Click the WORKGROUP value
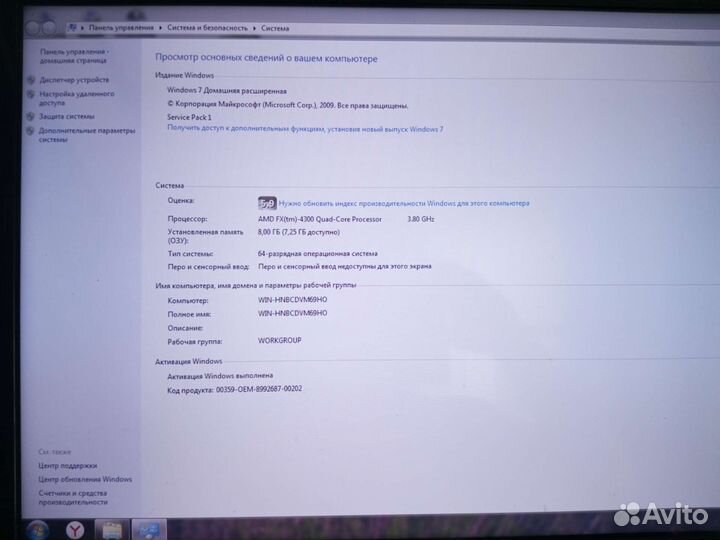 [280, 340]
